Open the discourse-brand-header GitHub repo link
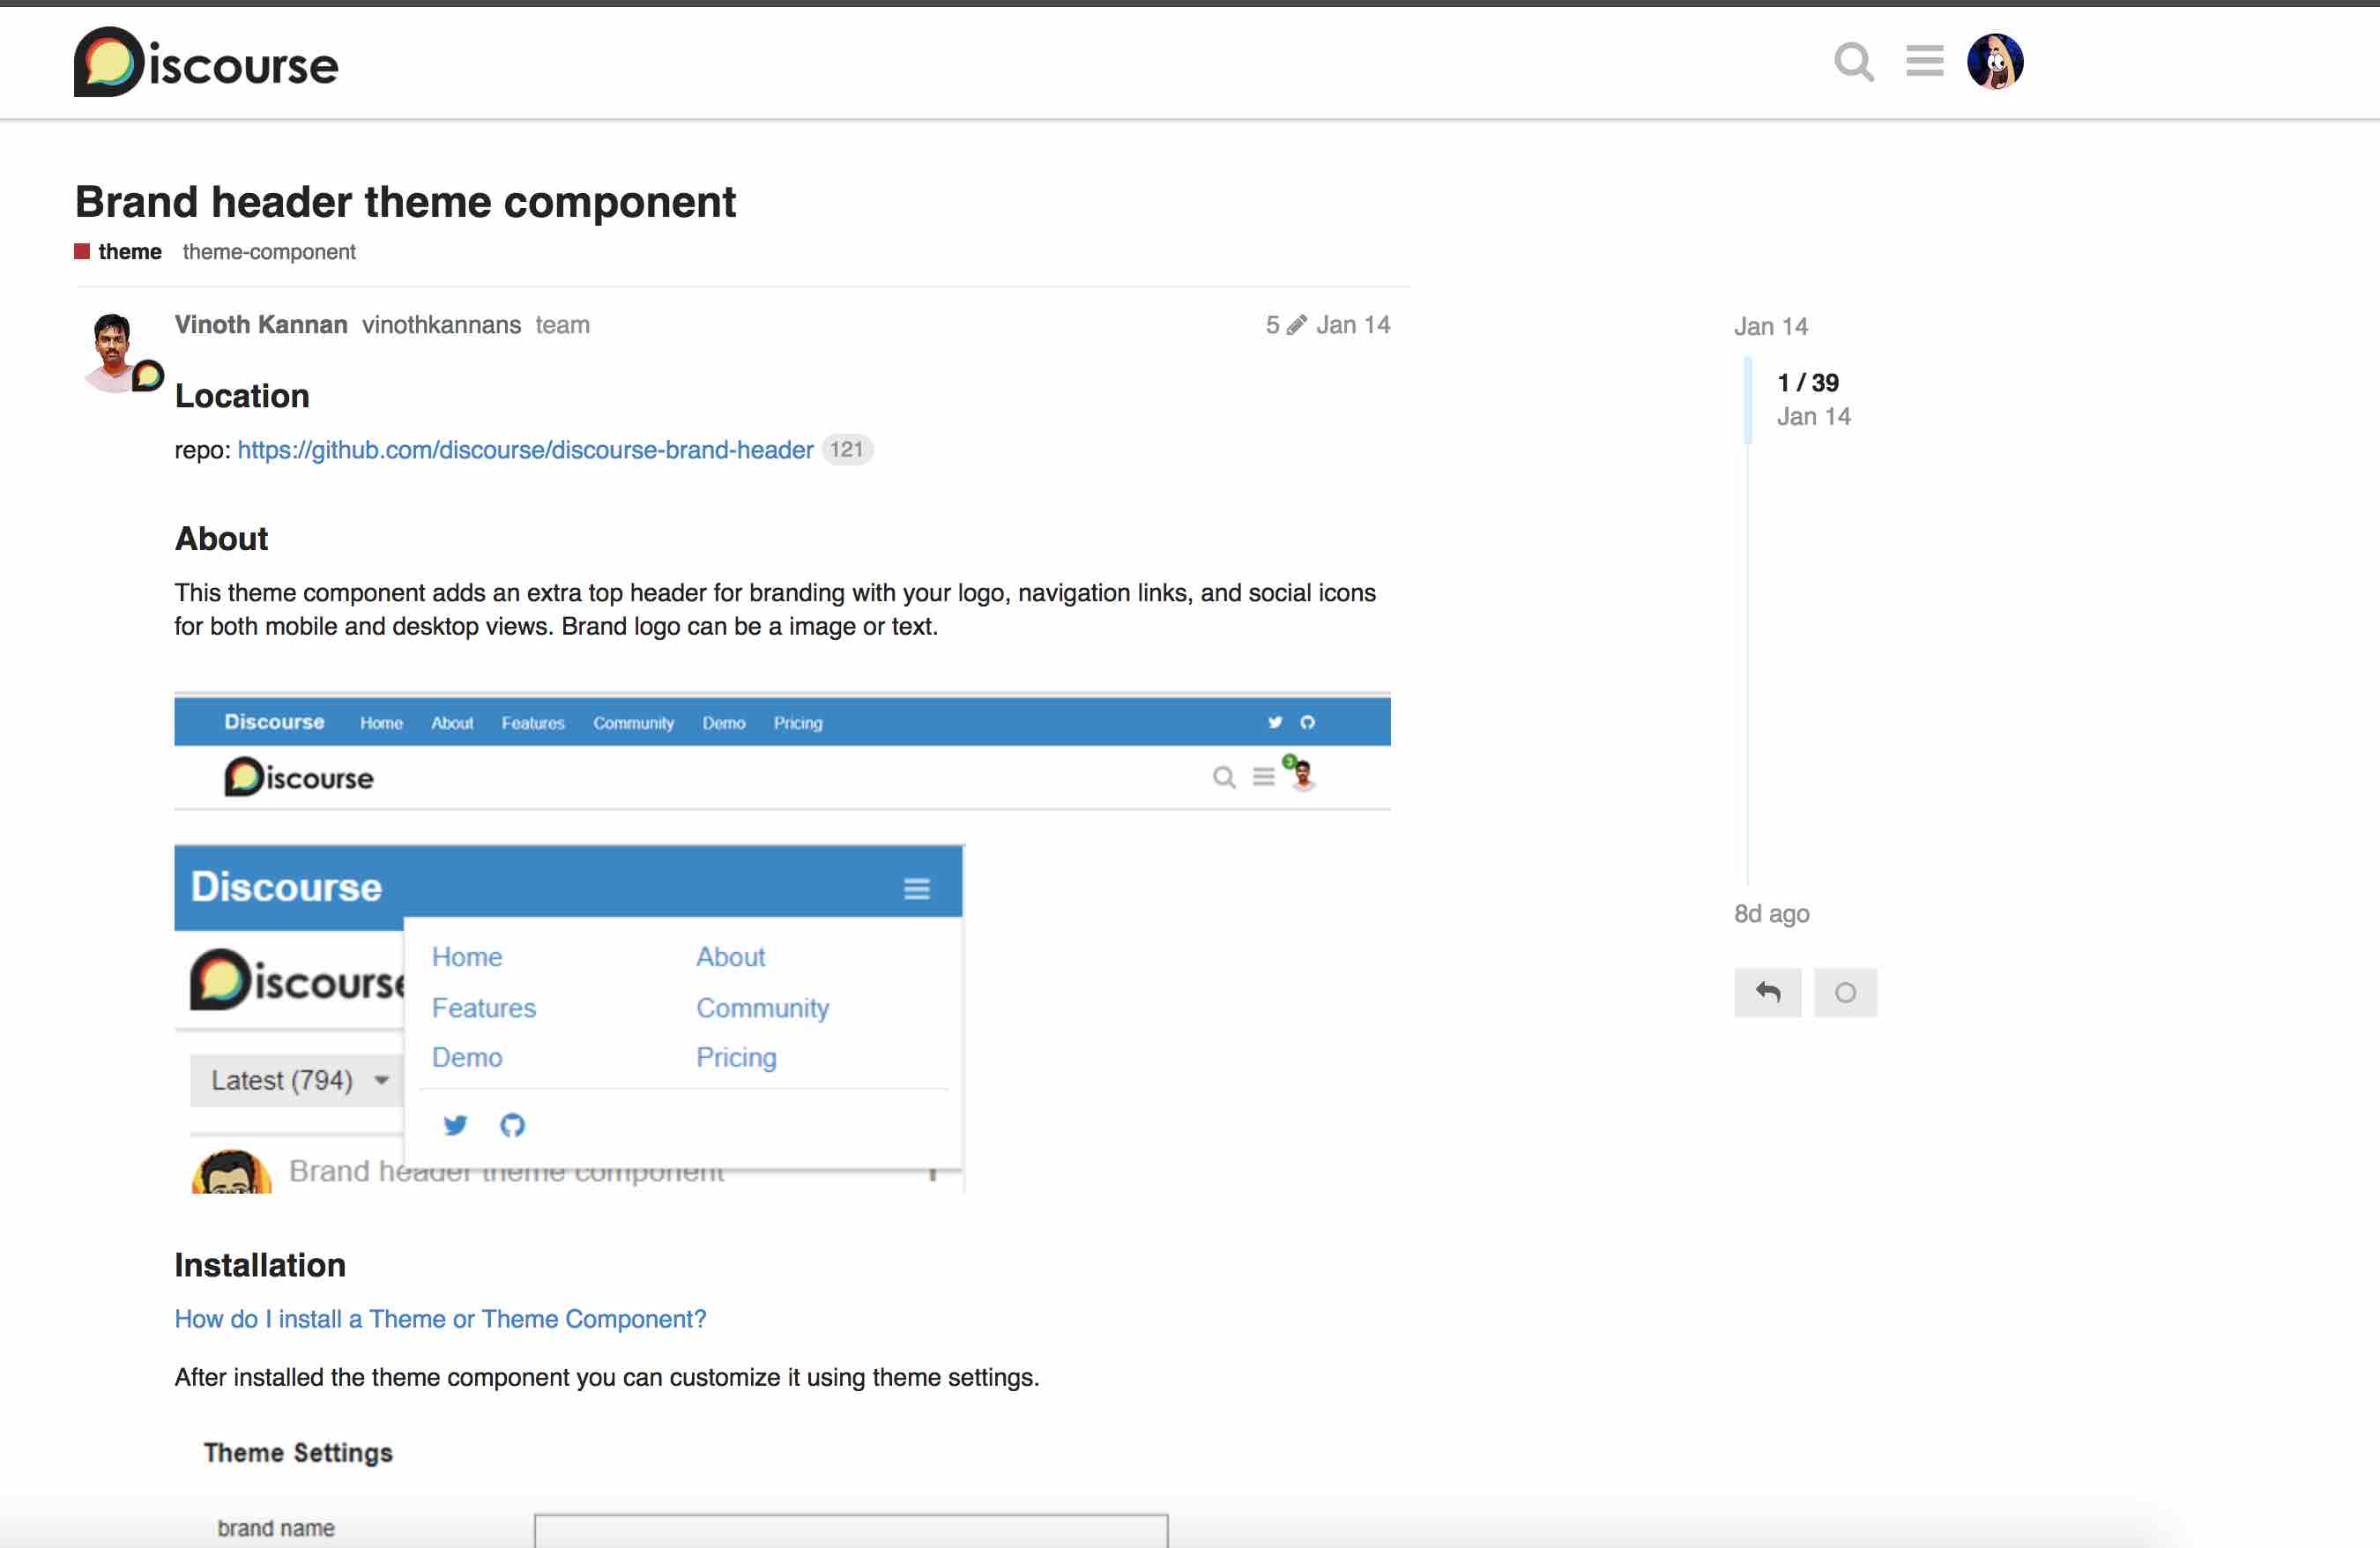2380x1548 pixels. [x=525, y=450]
